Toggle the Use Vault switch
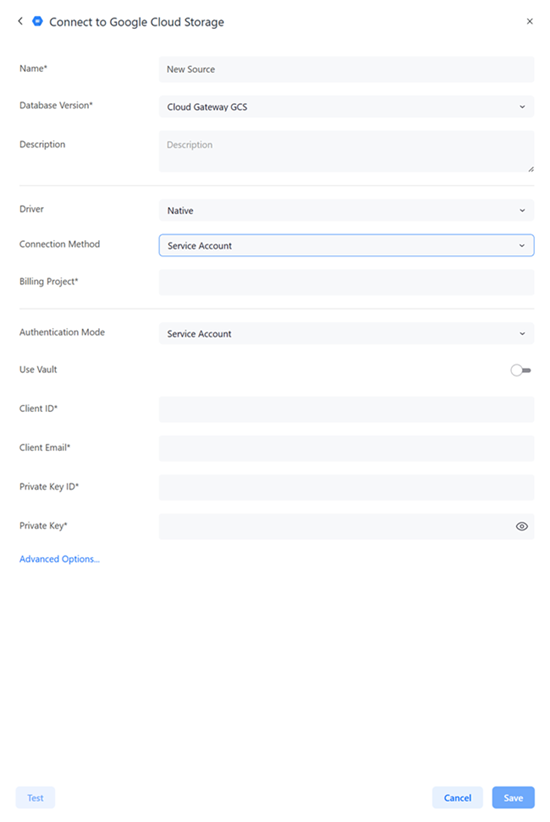This screenshot has height=822, width=550. [x=521, y=370]
